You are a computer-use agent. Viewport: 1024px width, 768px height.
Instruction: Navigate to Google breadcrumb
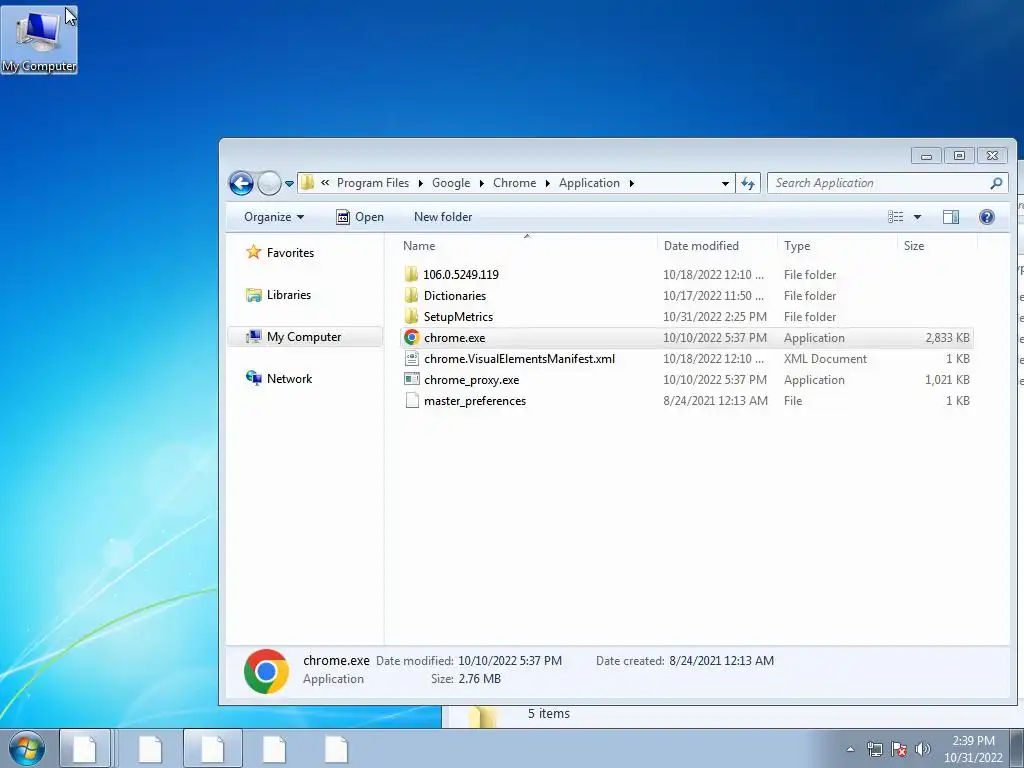(451, 183)
